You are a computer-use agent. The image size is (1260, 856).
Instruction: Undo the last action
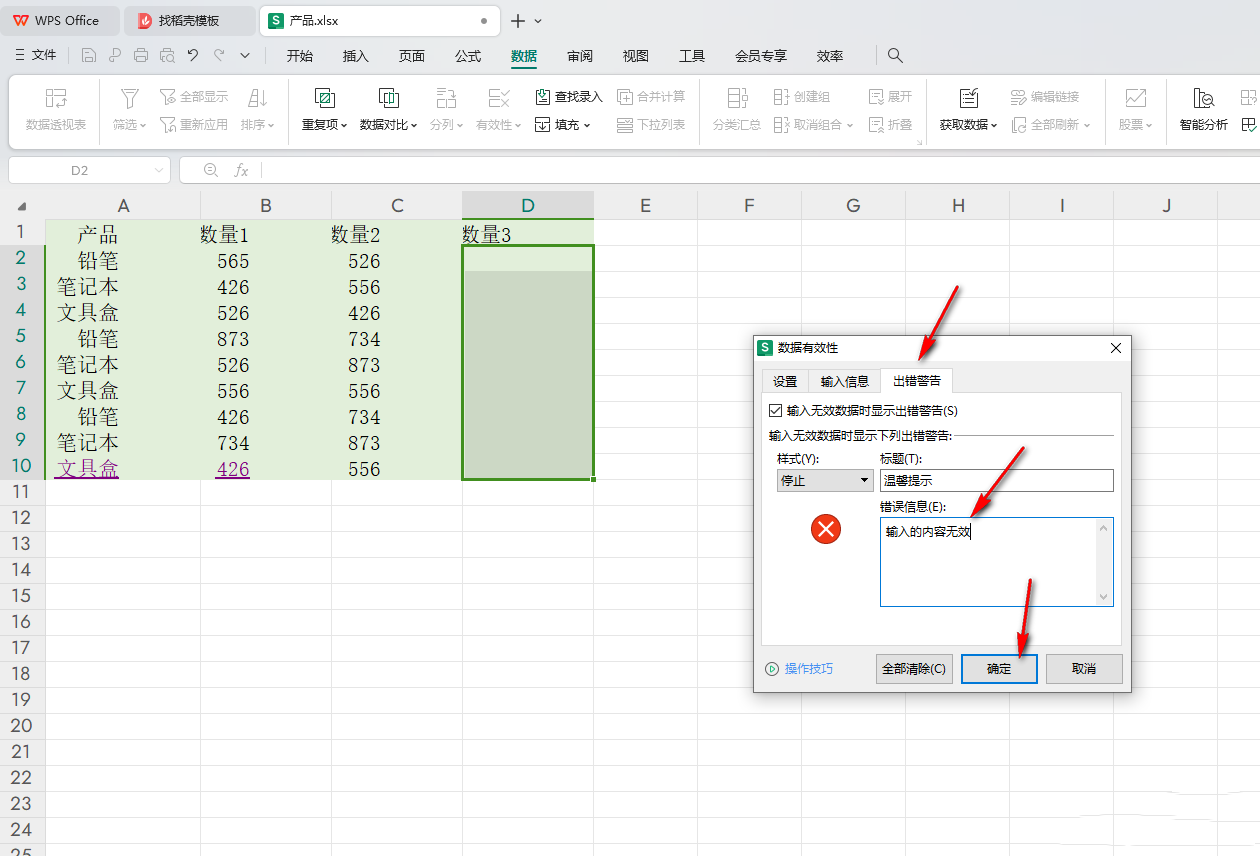pyautogui.click(x=193, y=56)
